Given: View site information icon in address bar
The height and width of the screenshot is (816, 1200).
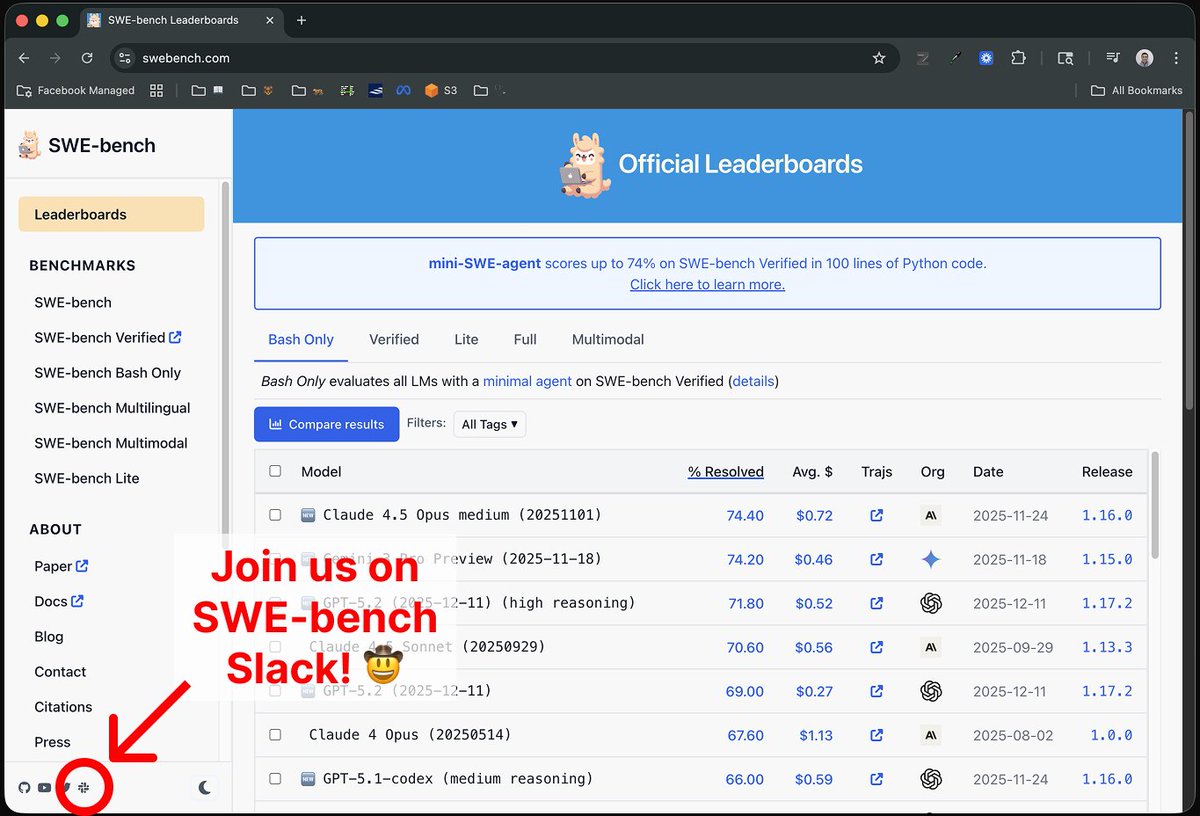Looking at the screenshot, I should coord(124,58).
